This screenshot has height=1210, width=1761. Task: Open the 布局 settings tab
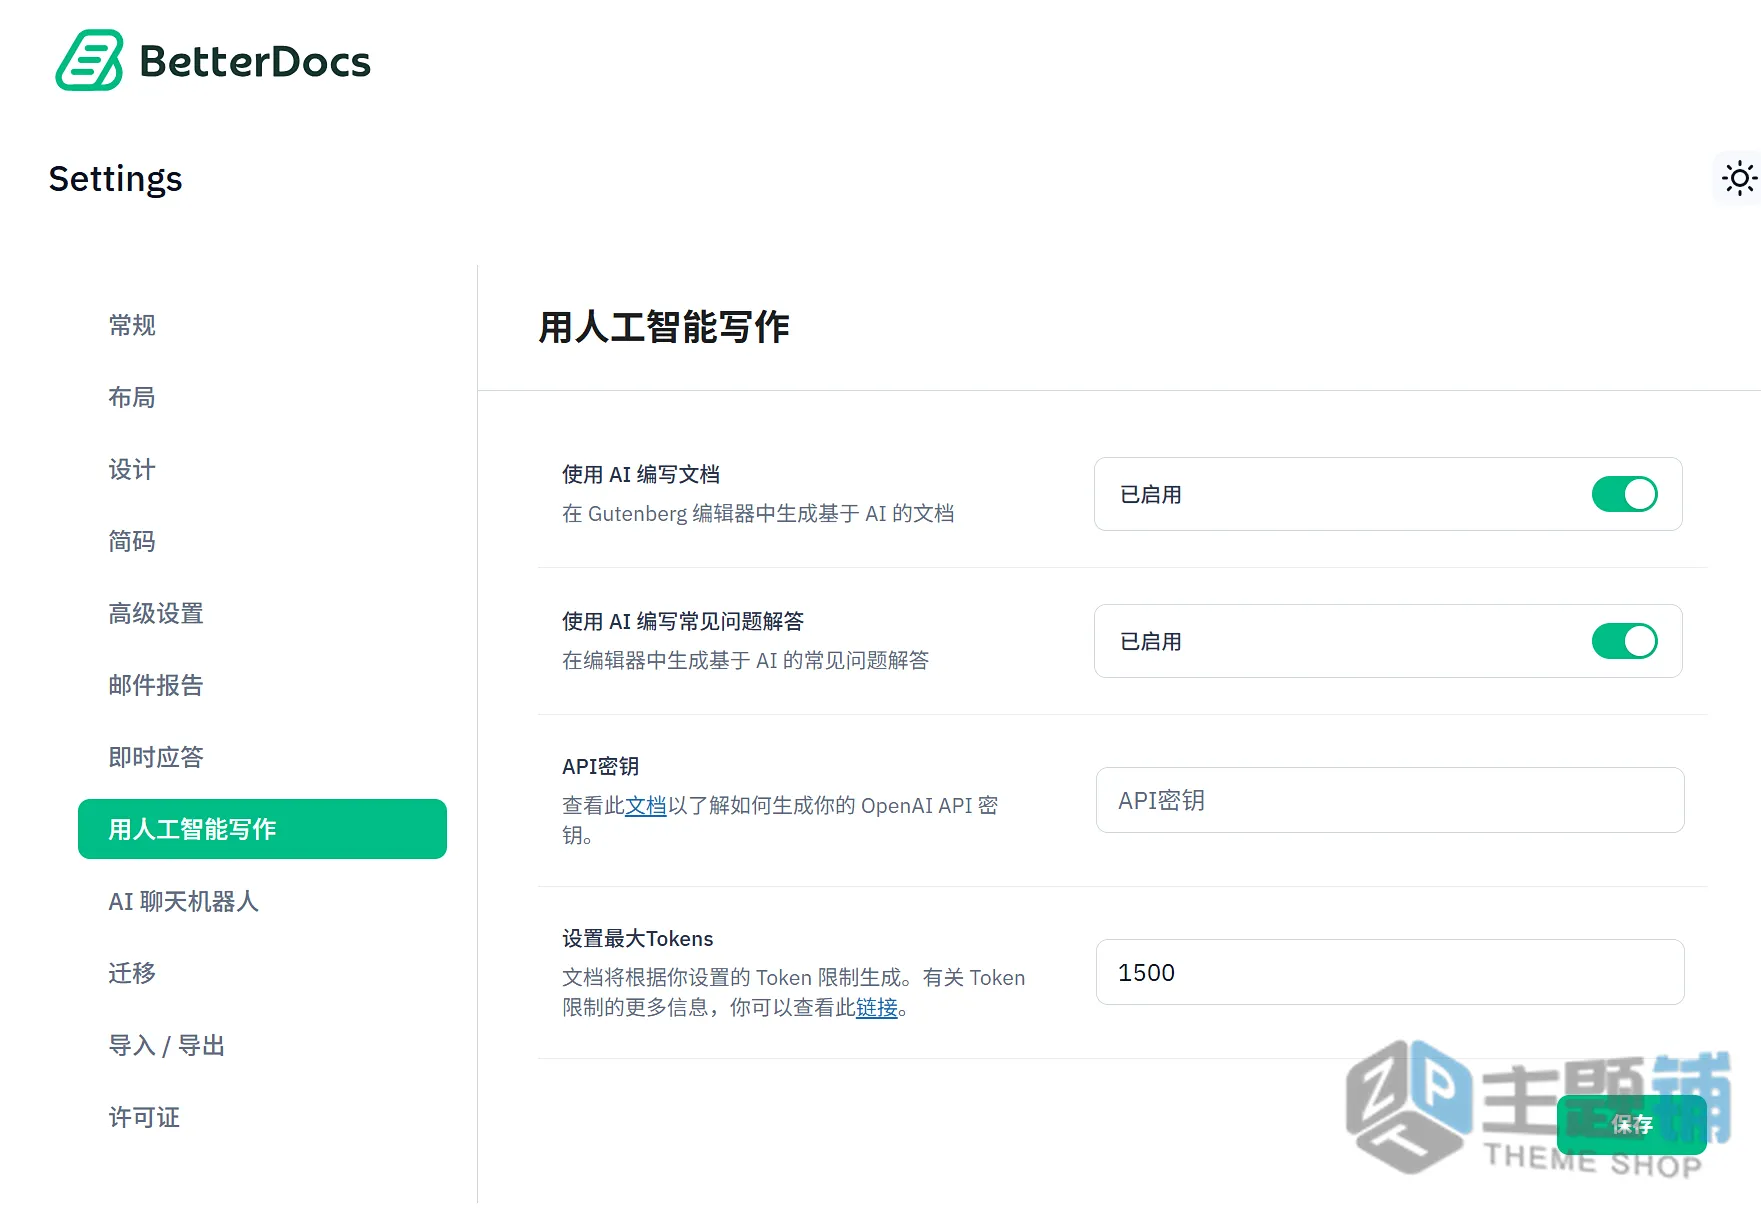[132, 397]
